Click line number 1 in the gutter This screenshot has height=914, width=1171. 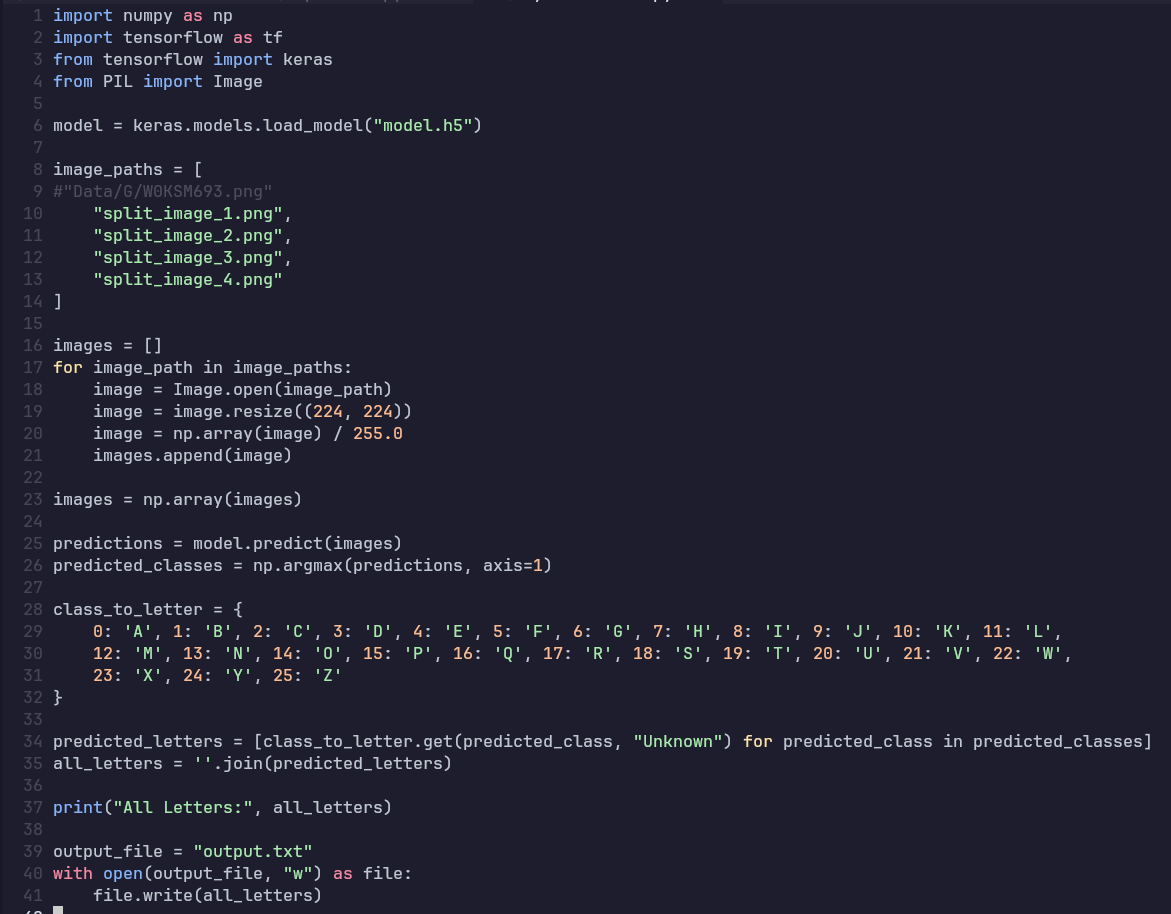[x=37, y=16]
